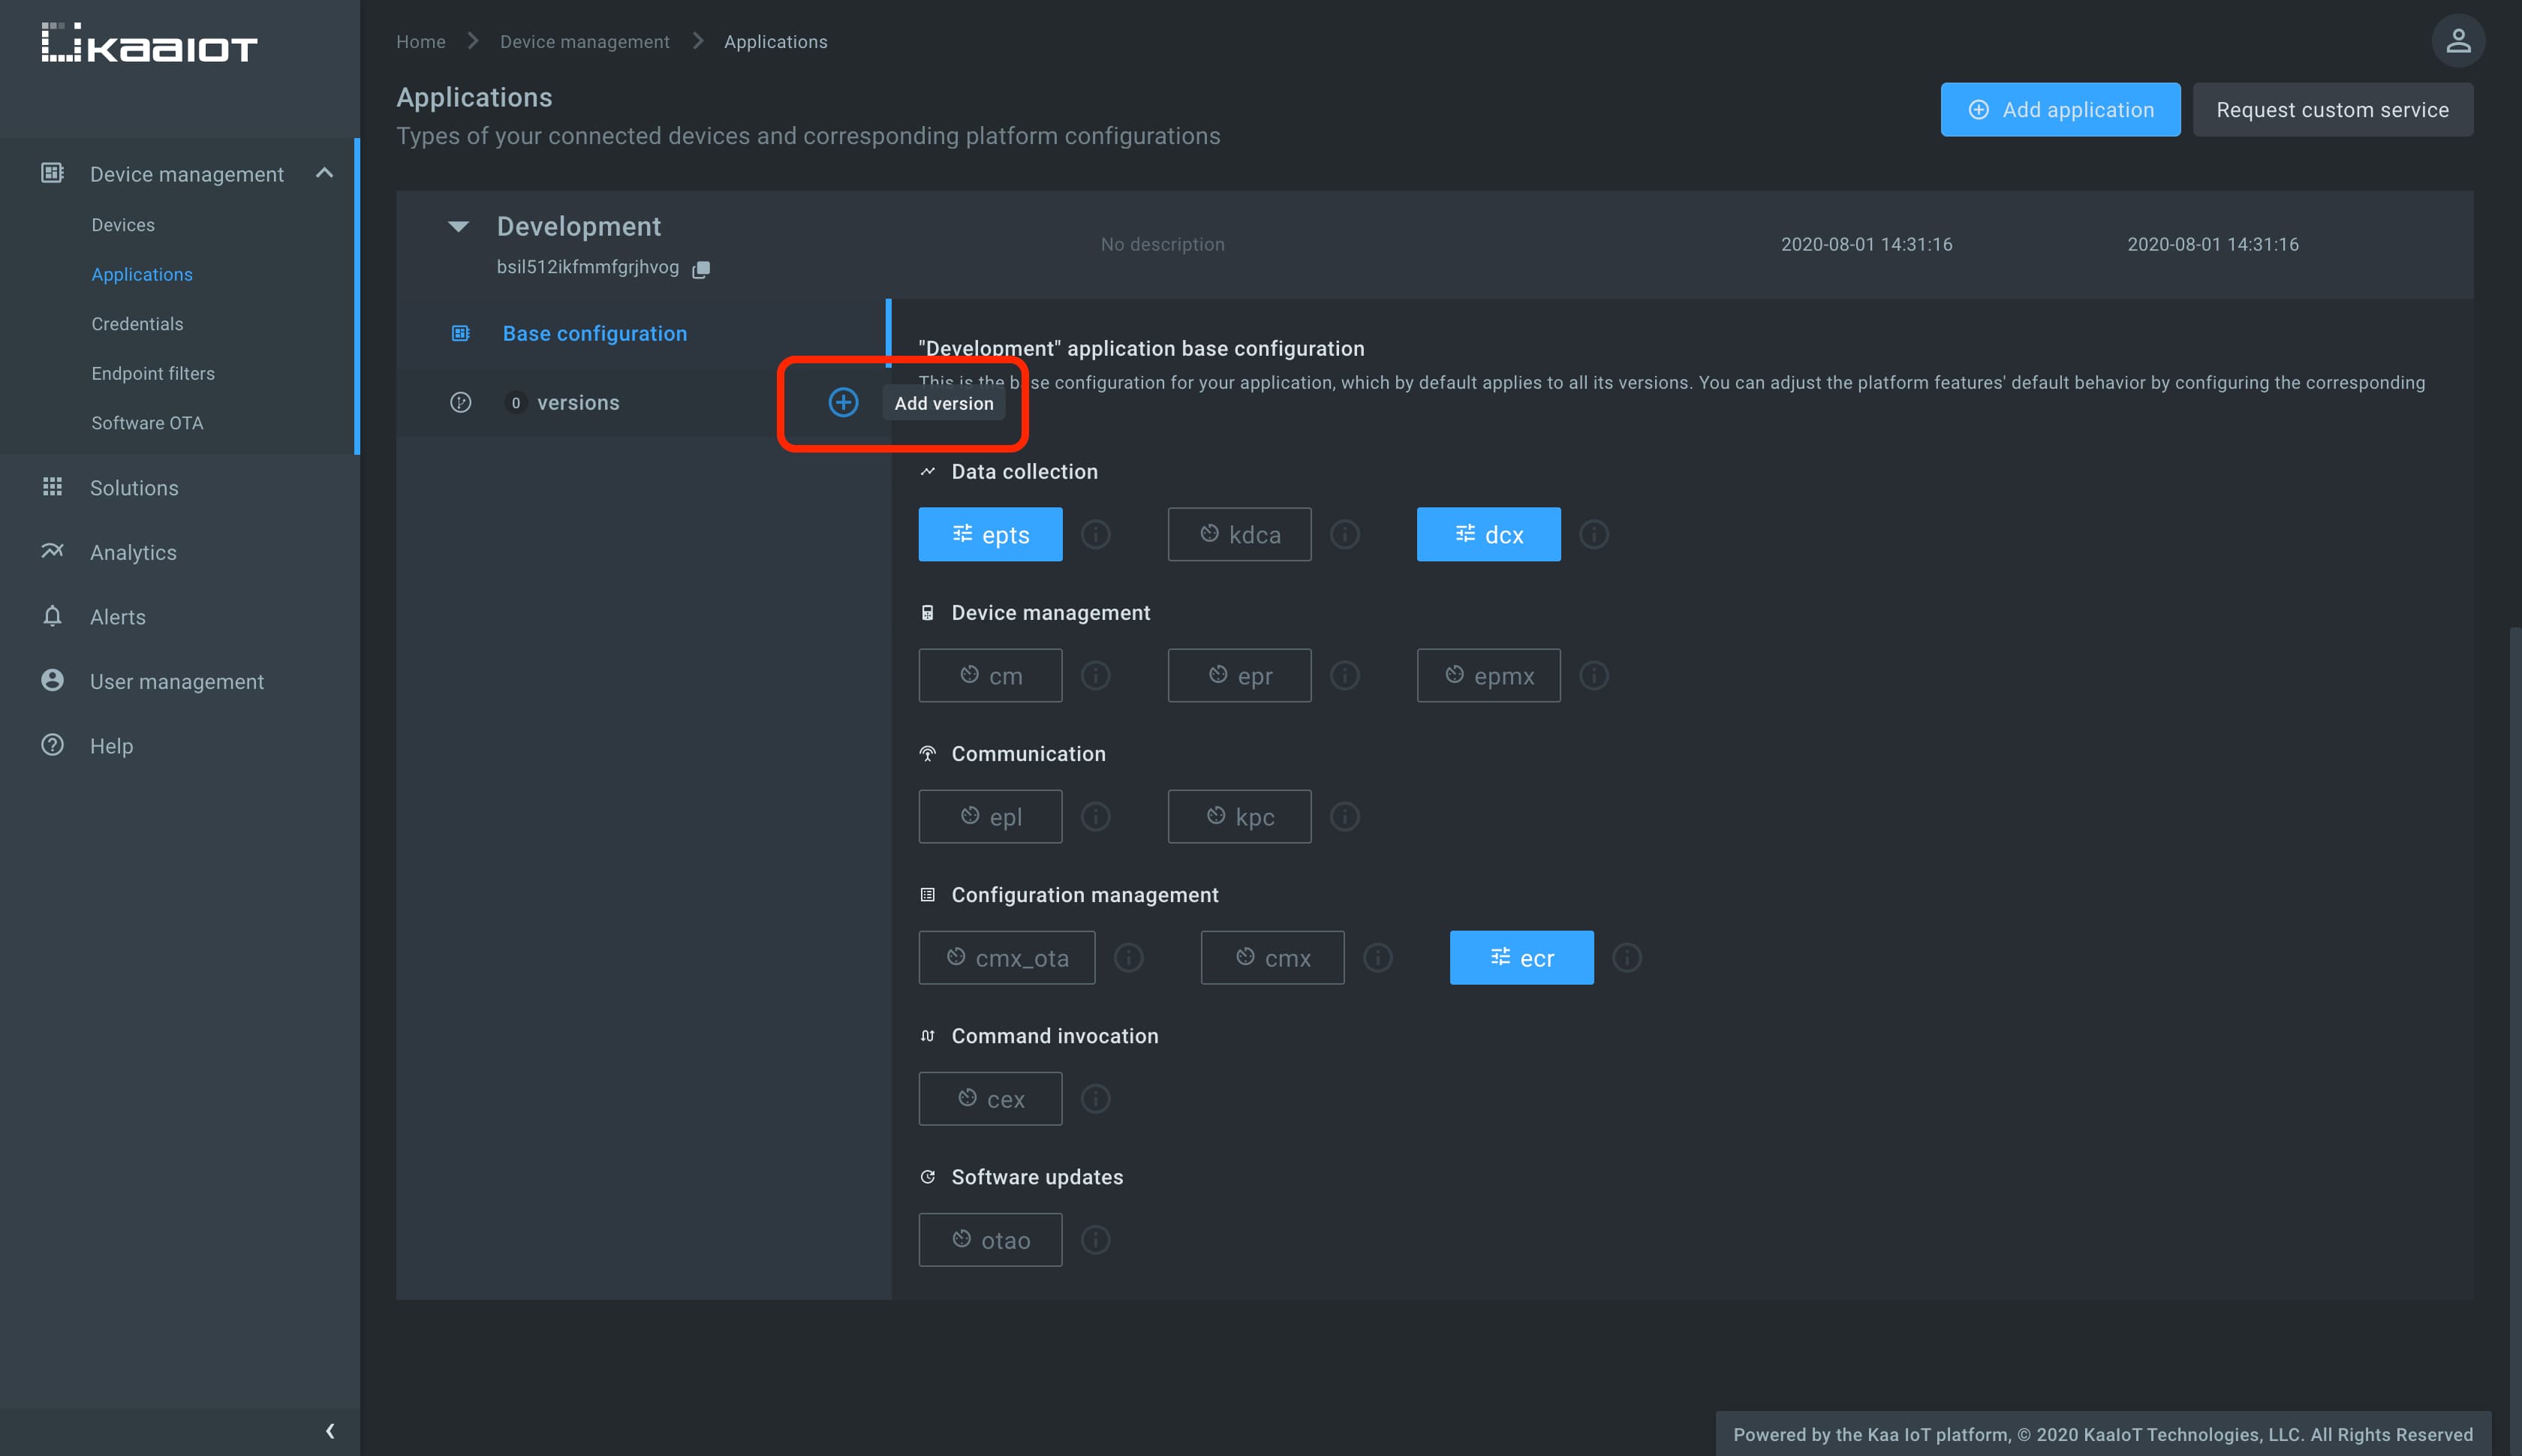Open the cex configuration button
Viewport: 2522px width, 1456px height.
[x=990, y=1098]
